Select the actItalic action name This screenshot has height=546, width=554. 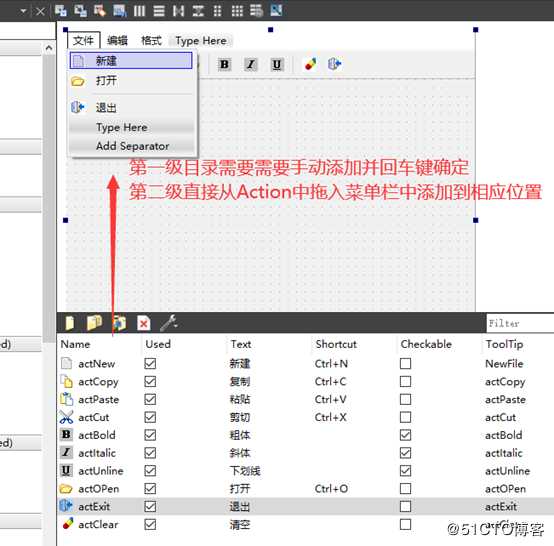tap(97, 453)
